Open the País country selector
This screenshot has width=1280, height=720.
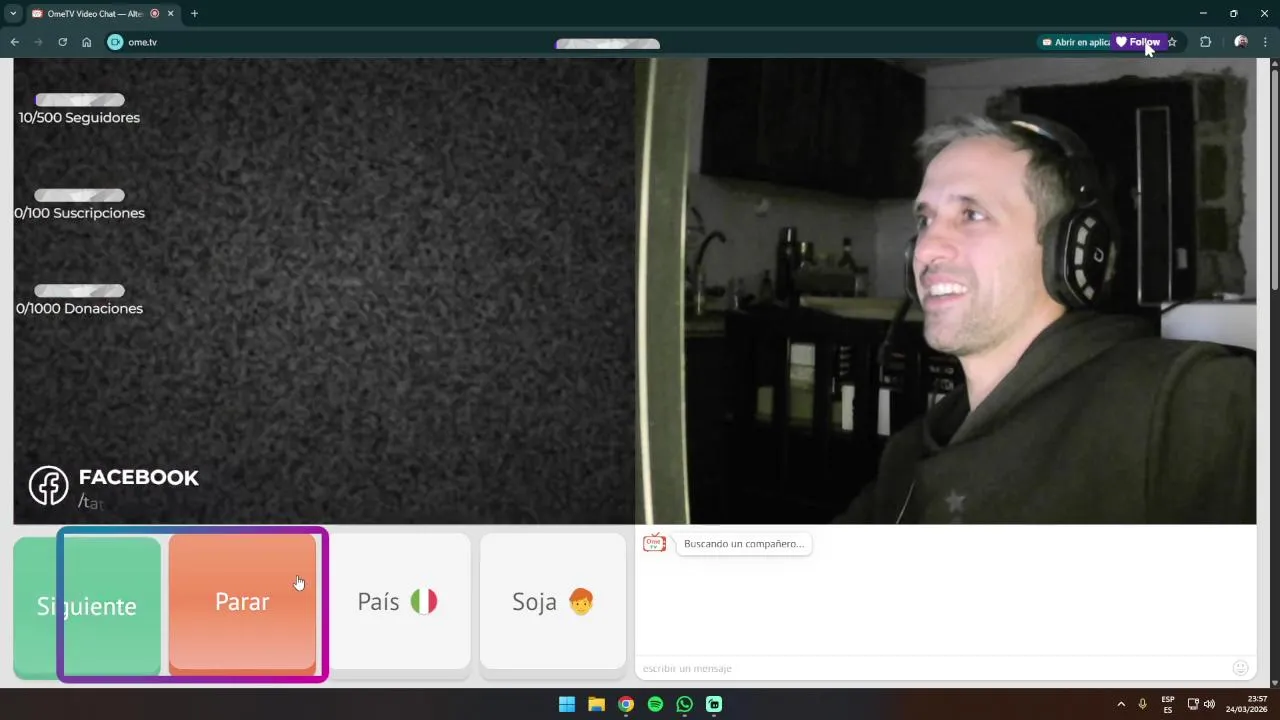pyautogui.click(x=399, y=601)
